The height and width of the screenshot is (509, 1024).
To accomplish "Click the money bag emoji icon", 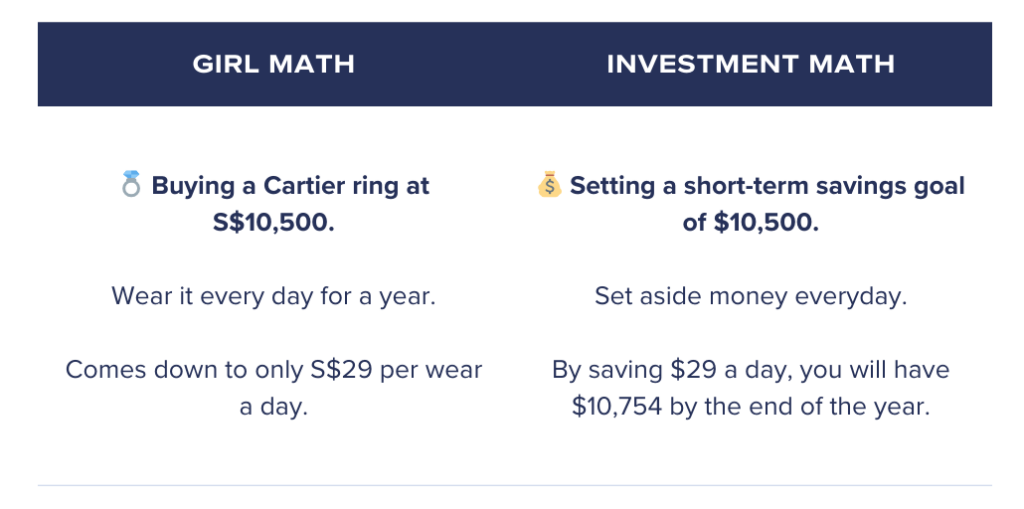I will pyautogui.click(x=549, y=184).
